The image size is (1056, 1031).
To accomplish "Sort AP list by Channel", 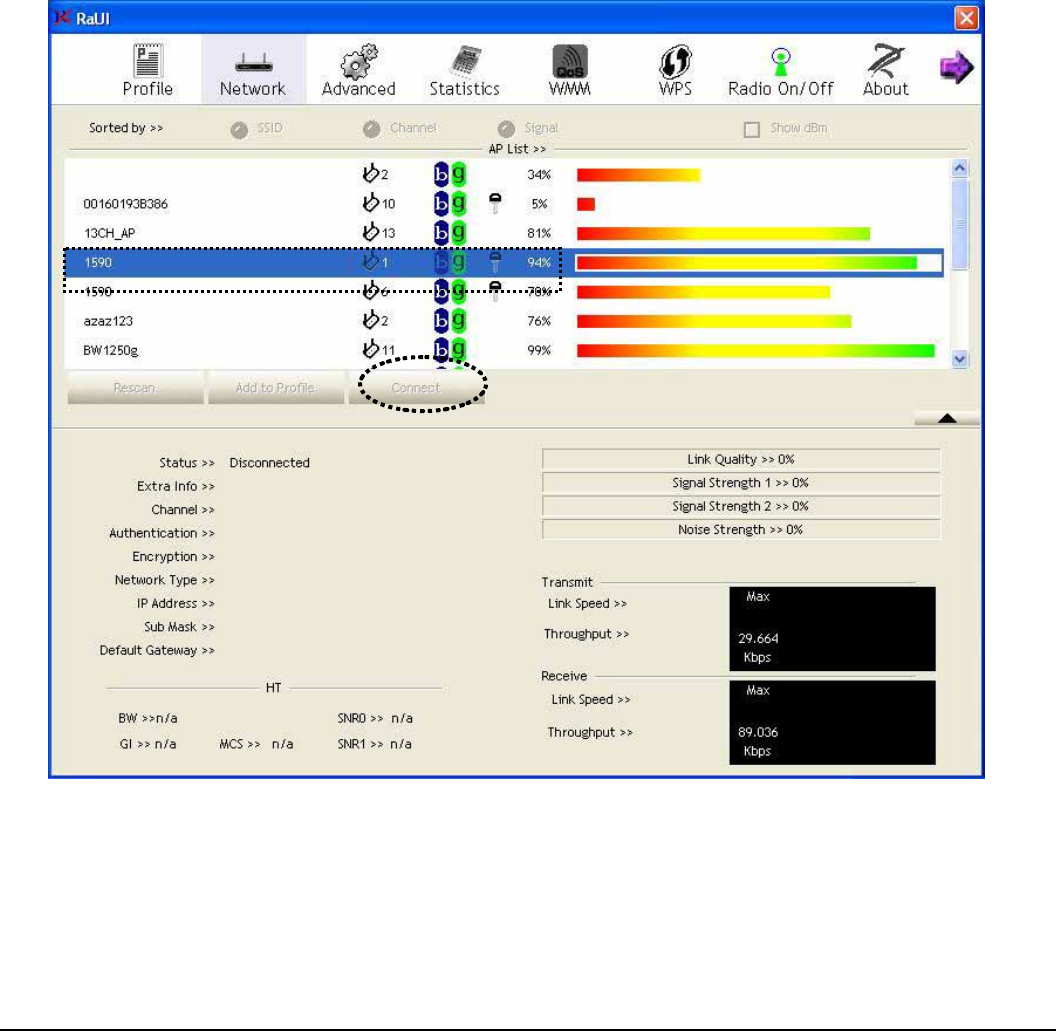I will coord(371,129).
